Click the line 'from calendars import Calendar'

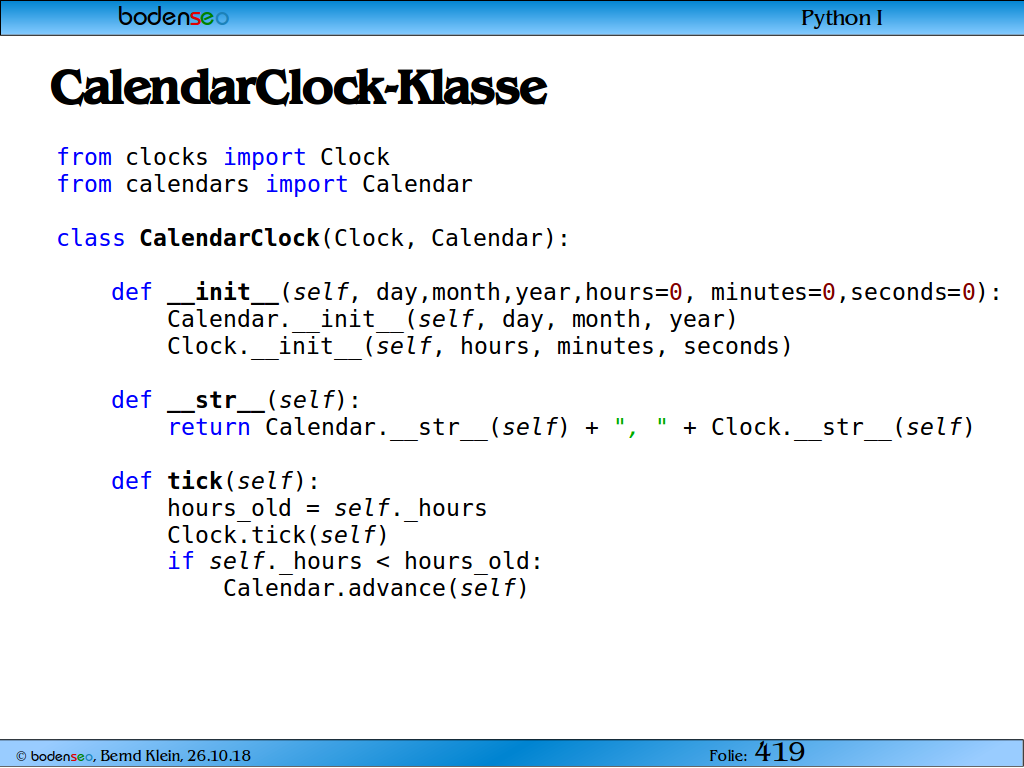tap(264, 184)
